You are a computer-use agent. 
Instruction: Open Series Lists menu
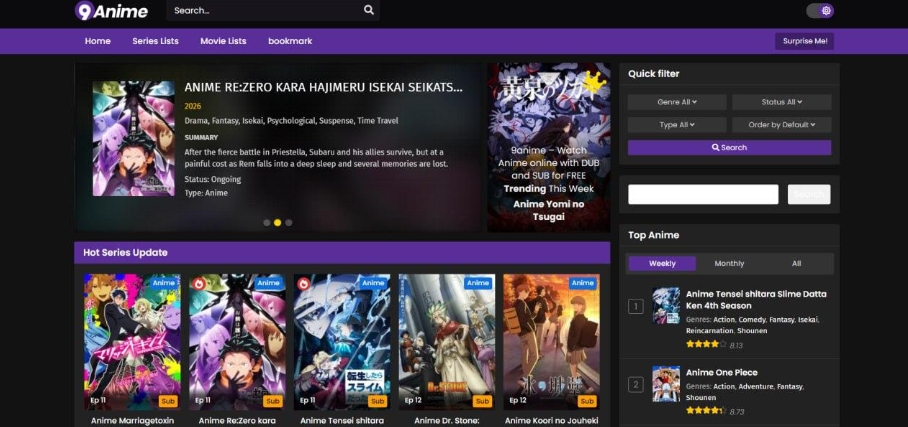coord(155,41)
